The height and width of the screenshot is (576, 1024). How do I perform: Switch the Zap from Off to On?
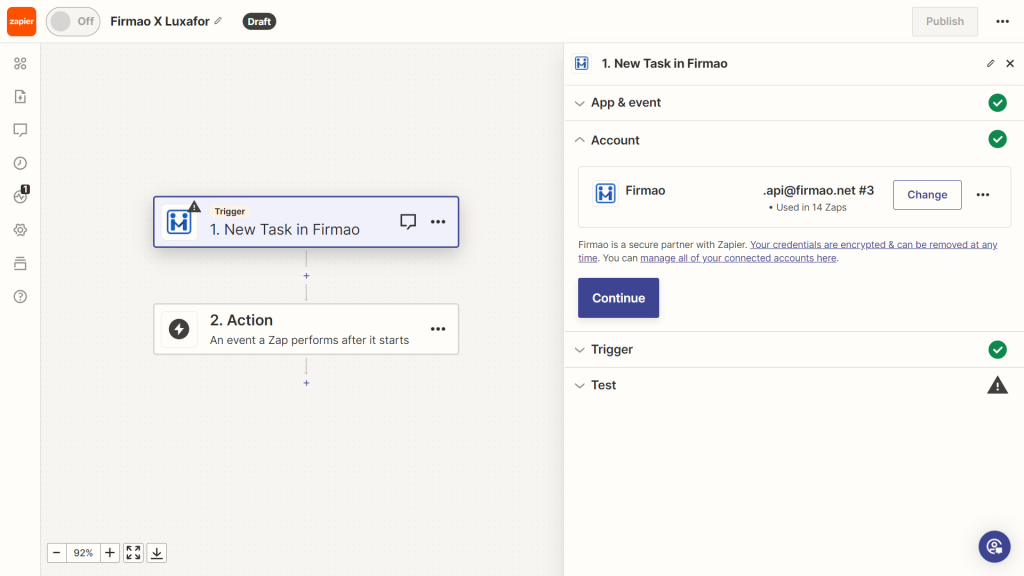[x=72, y=21]
